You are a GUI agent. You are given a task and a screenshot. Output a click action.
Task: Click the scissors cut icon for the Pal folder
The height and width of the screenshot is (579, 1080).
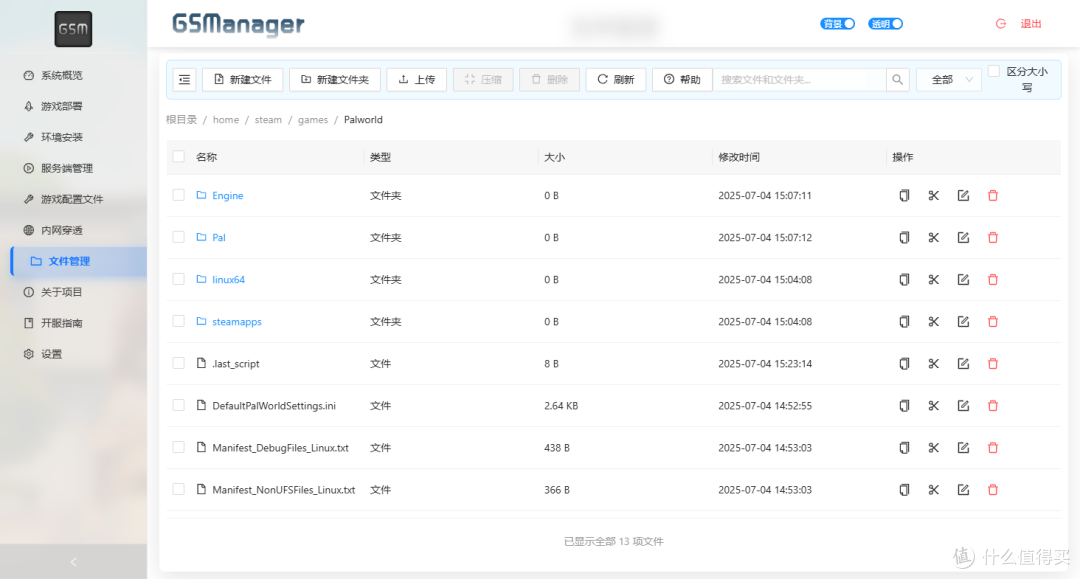933,237
